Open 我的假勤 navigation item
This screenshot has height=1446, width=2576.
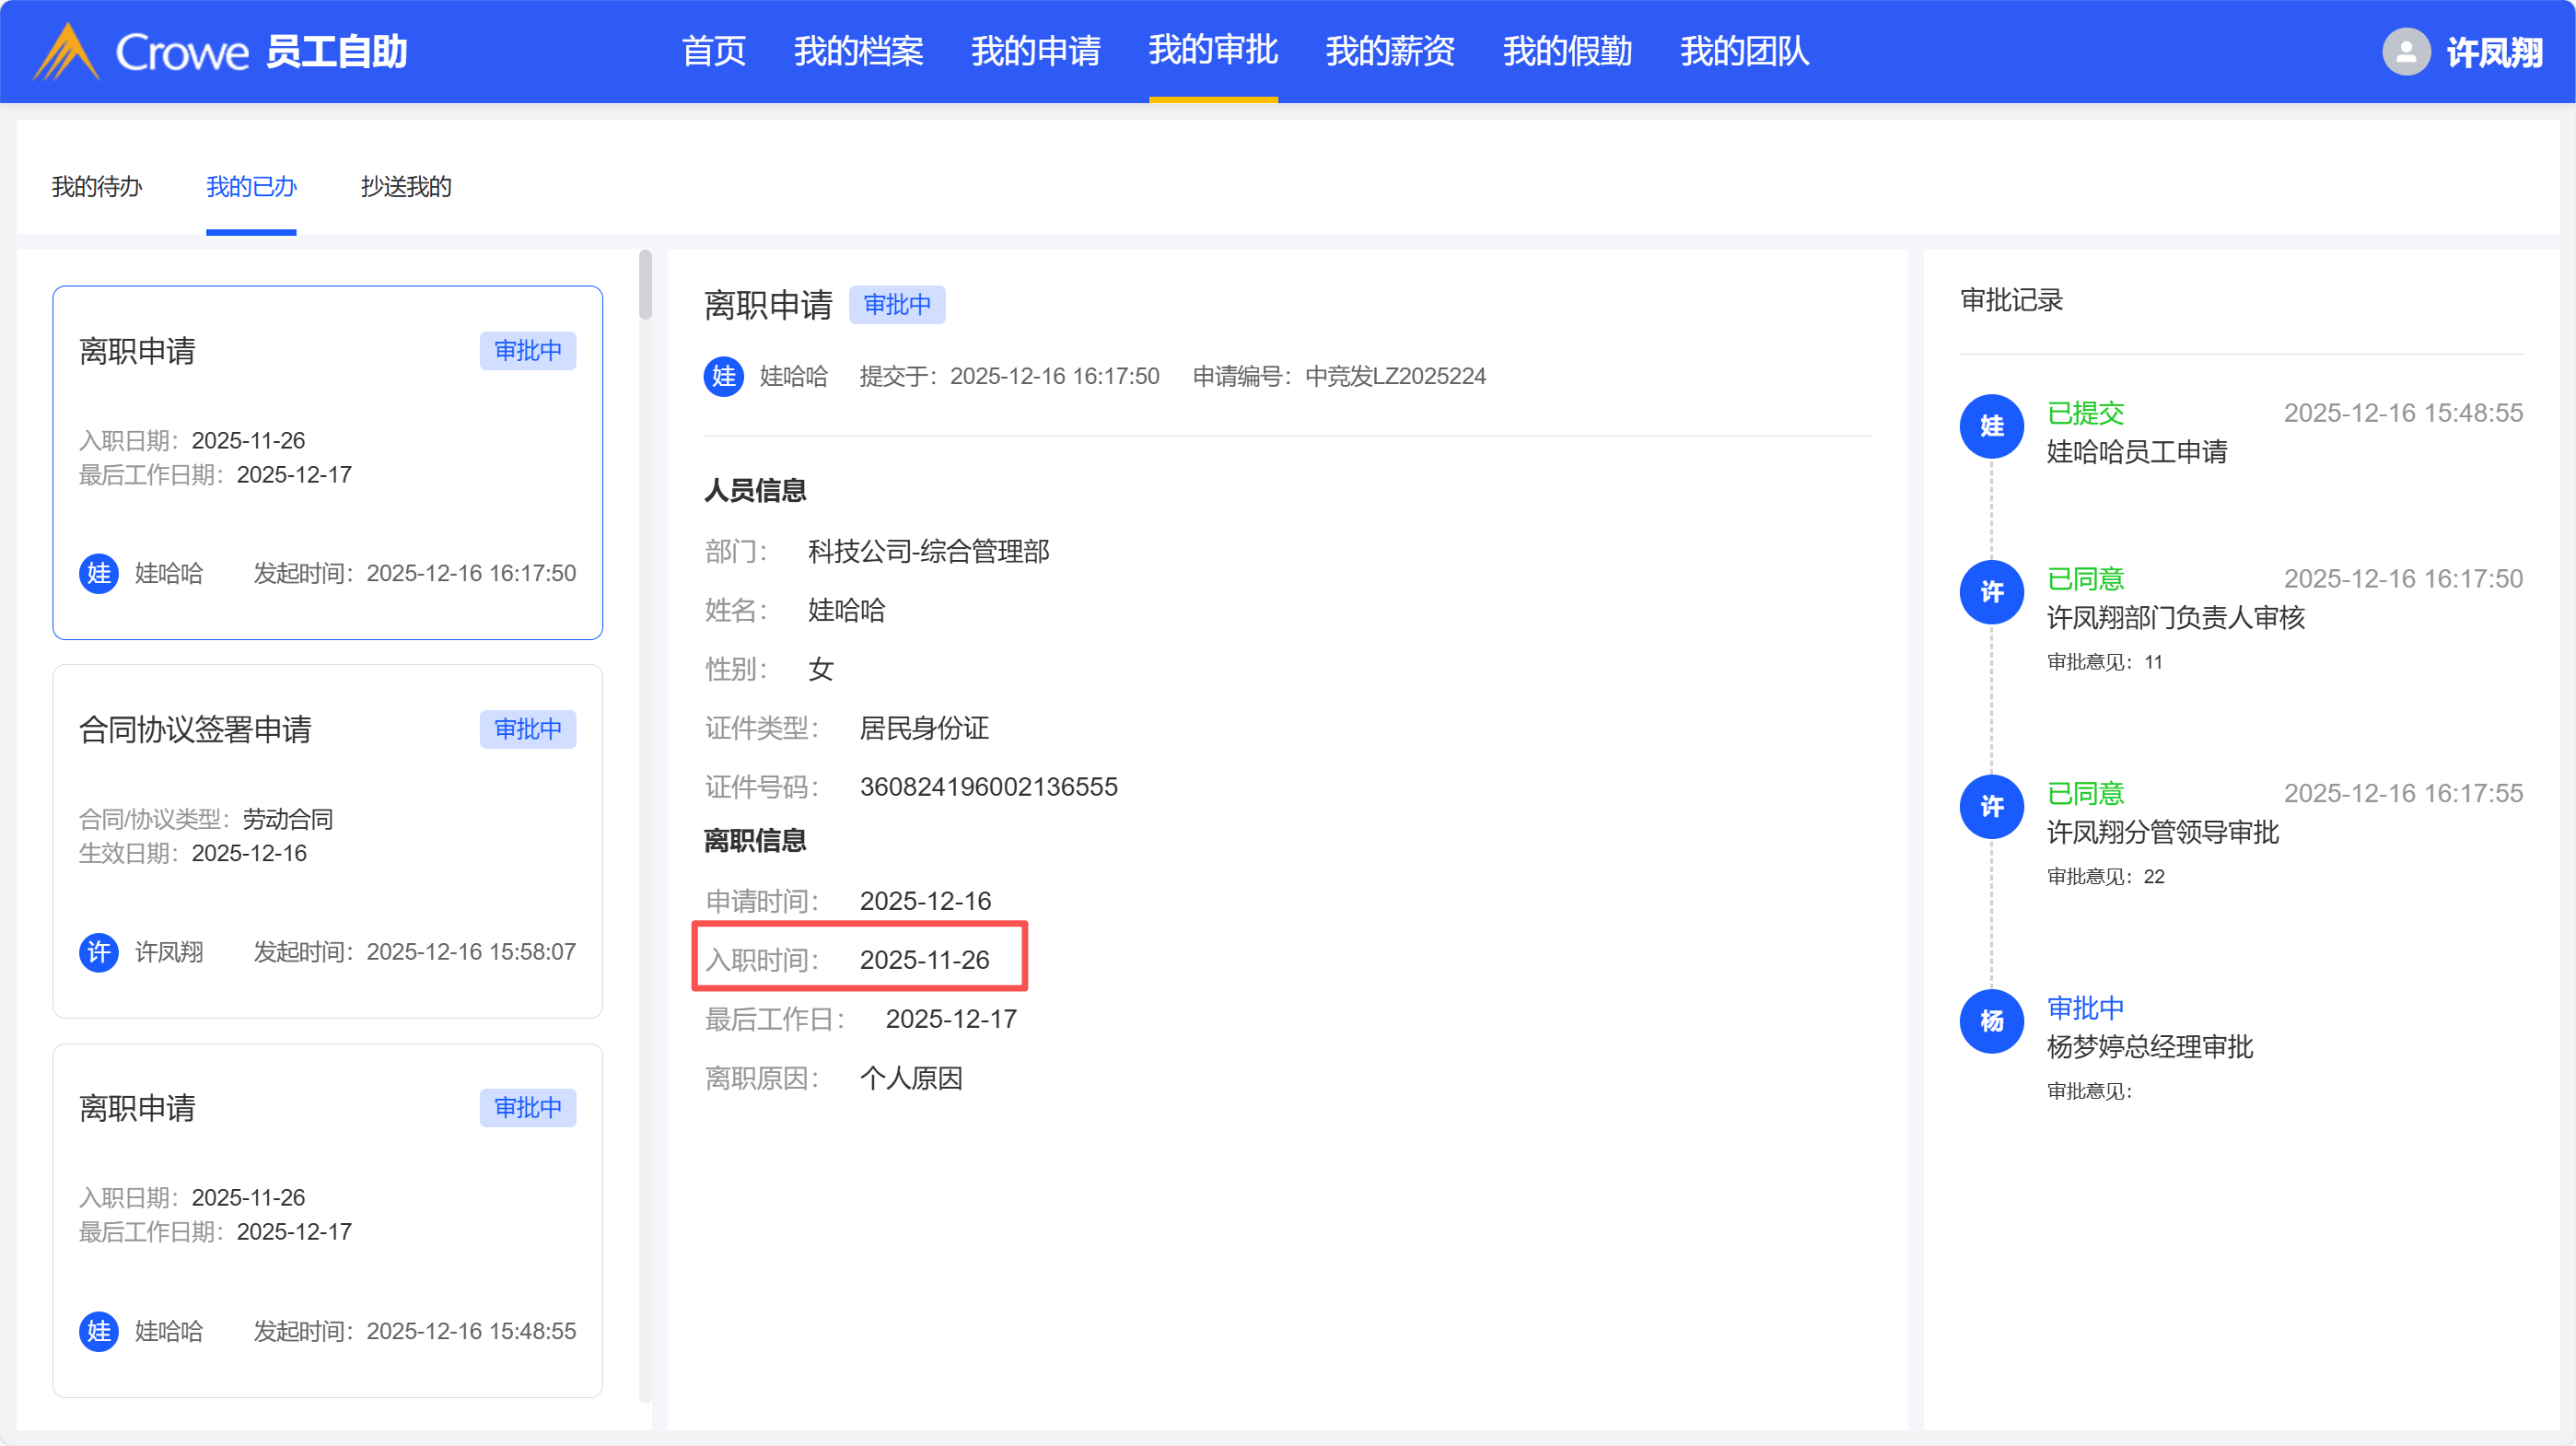click(x=1567, y=51)
